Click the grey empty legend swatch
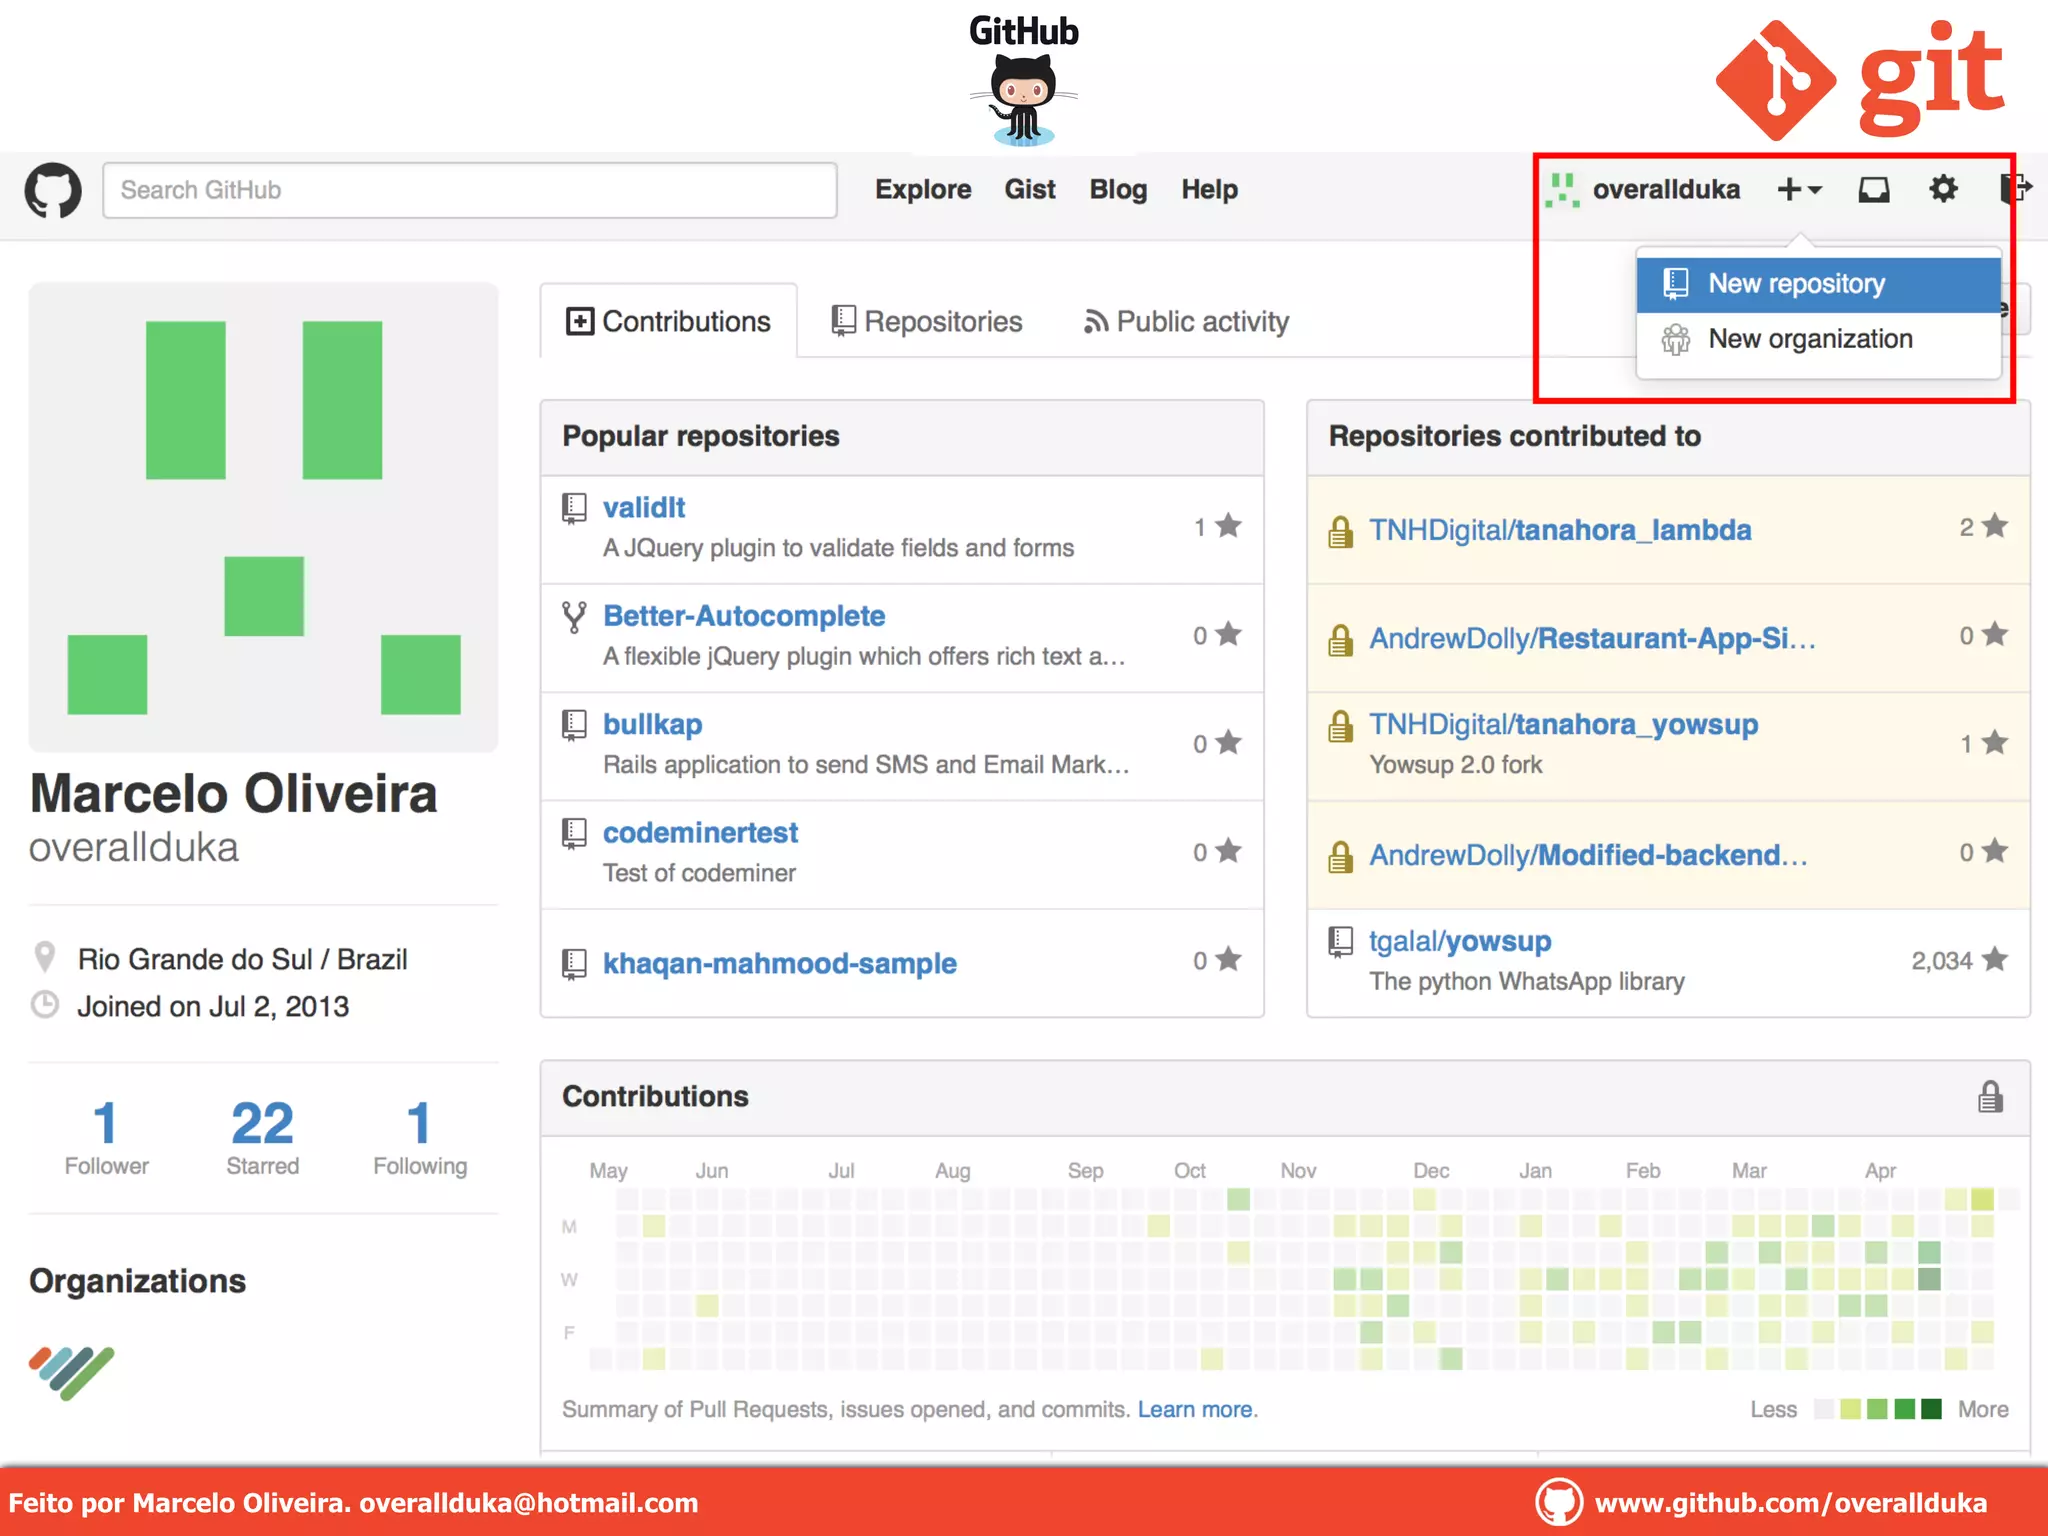The height and width of the screenshot is (1536, 2048). [x=1823, y=1409]
